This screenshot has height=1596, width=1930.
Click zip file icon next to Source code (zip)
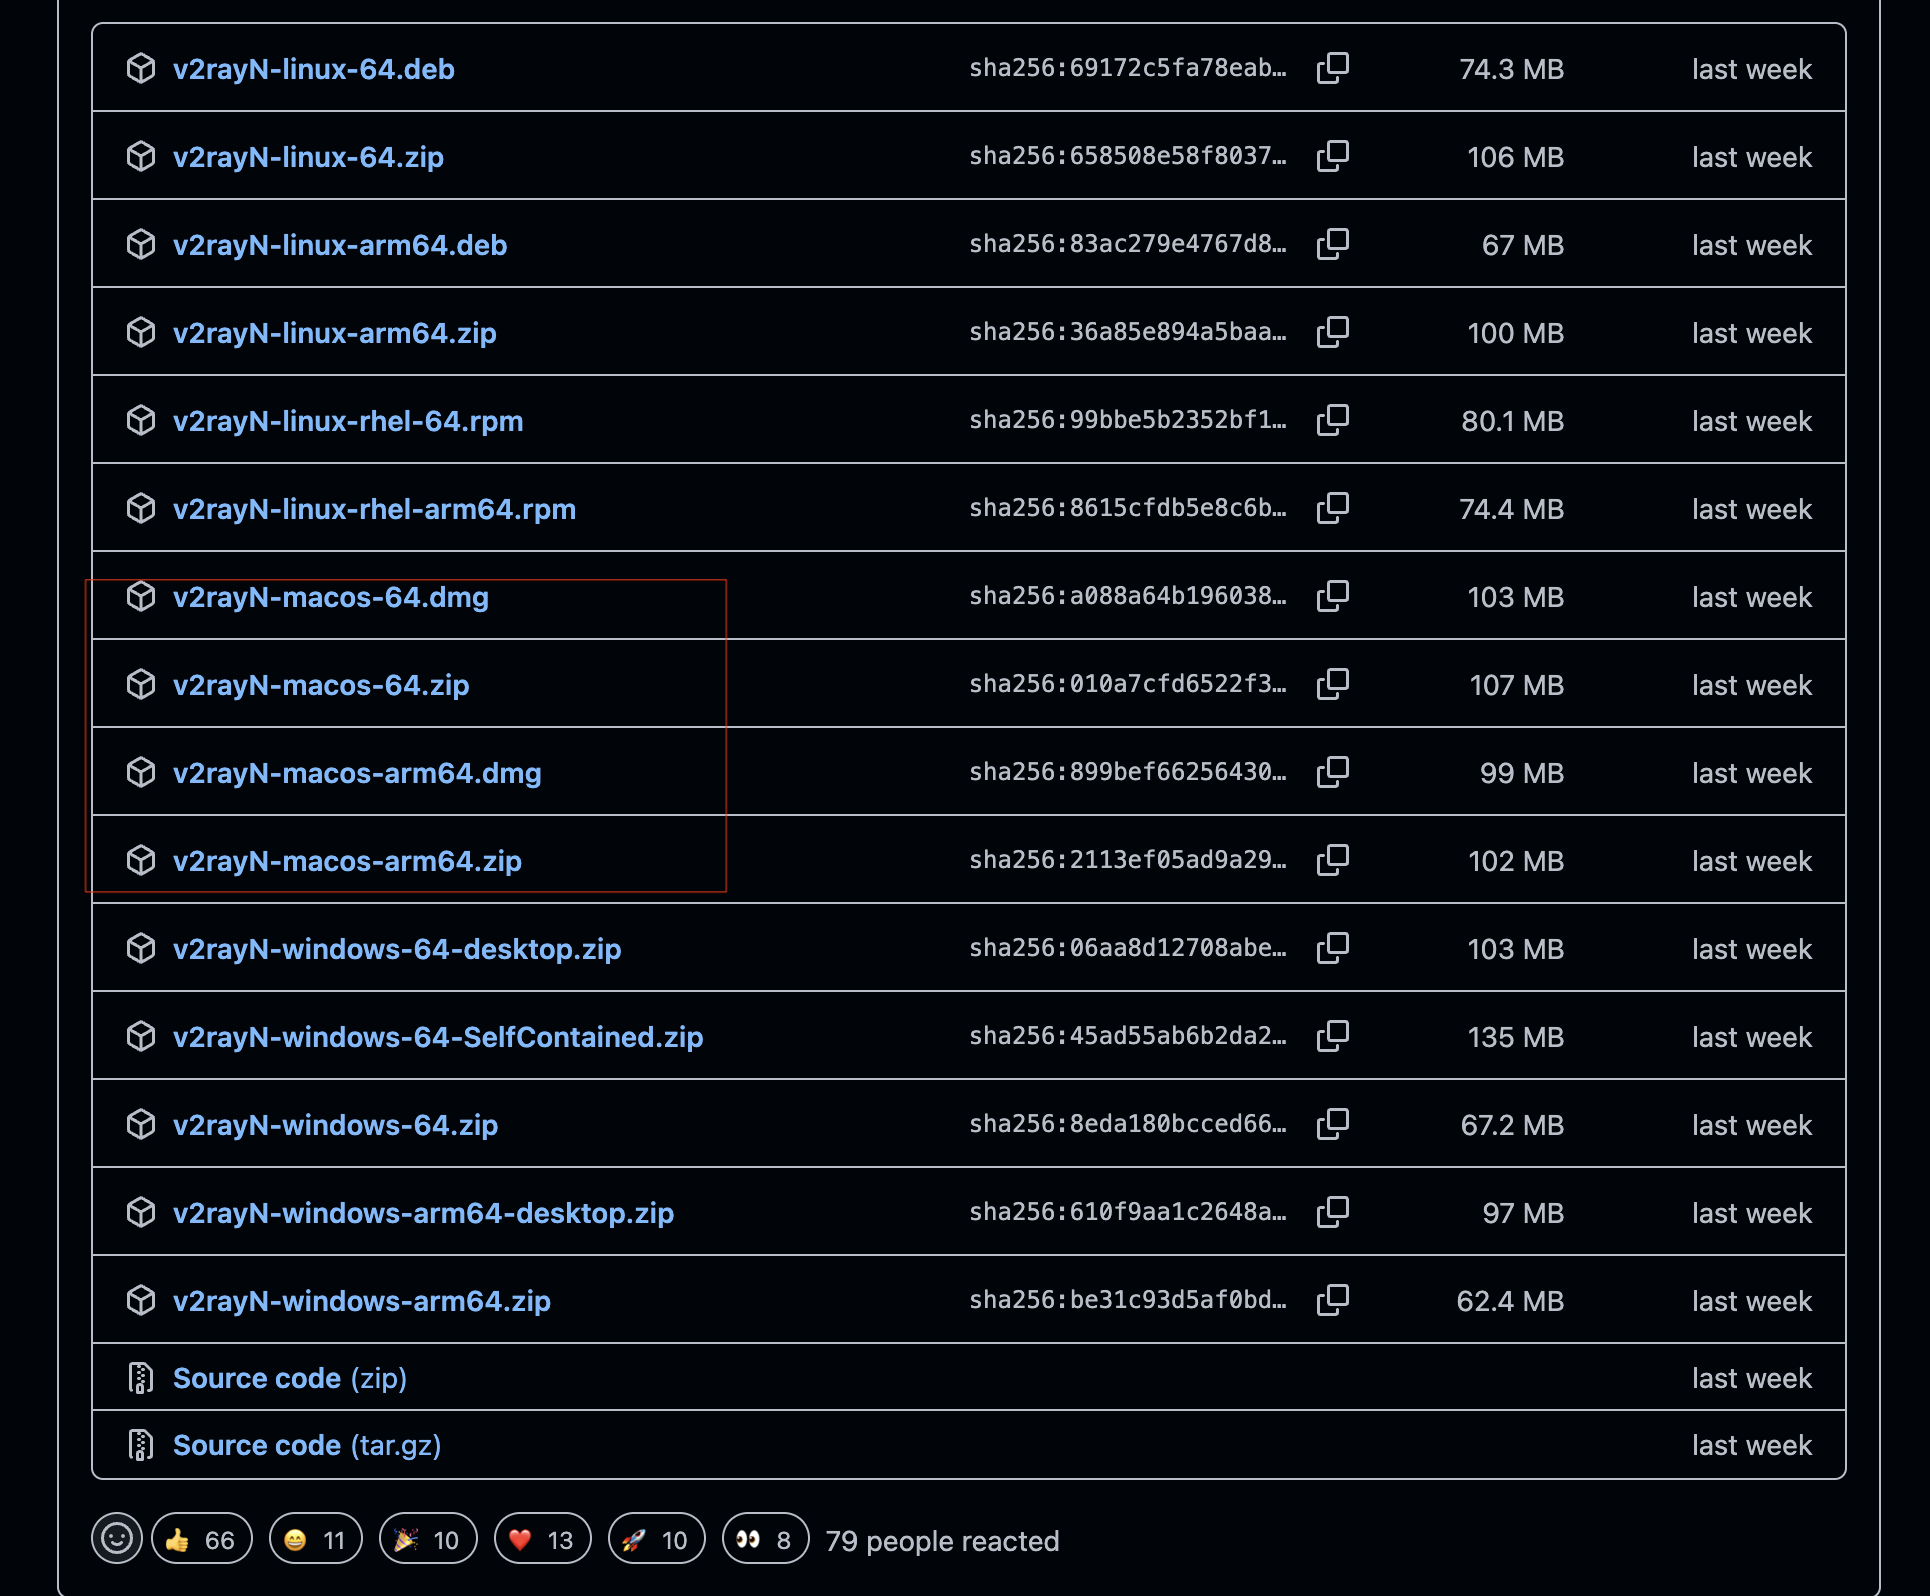pos(141,1378)
